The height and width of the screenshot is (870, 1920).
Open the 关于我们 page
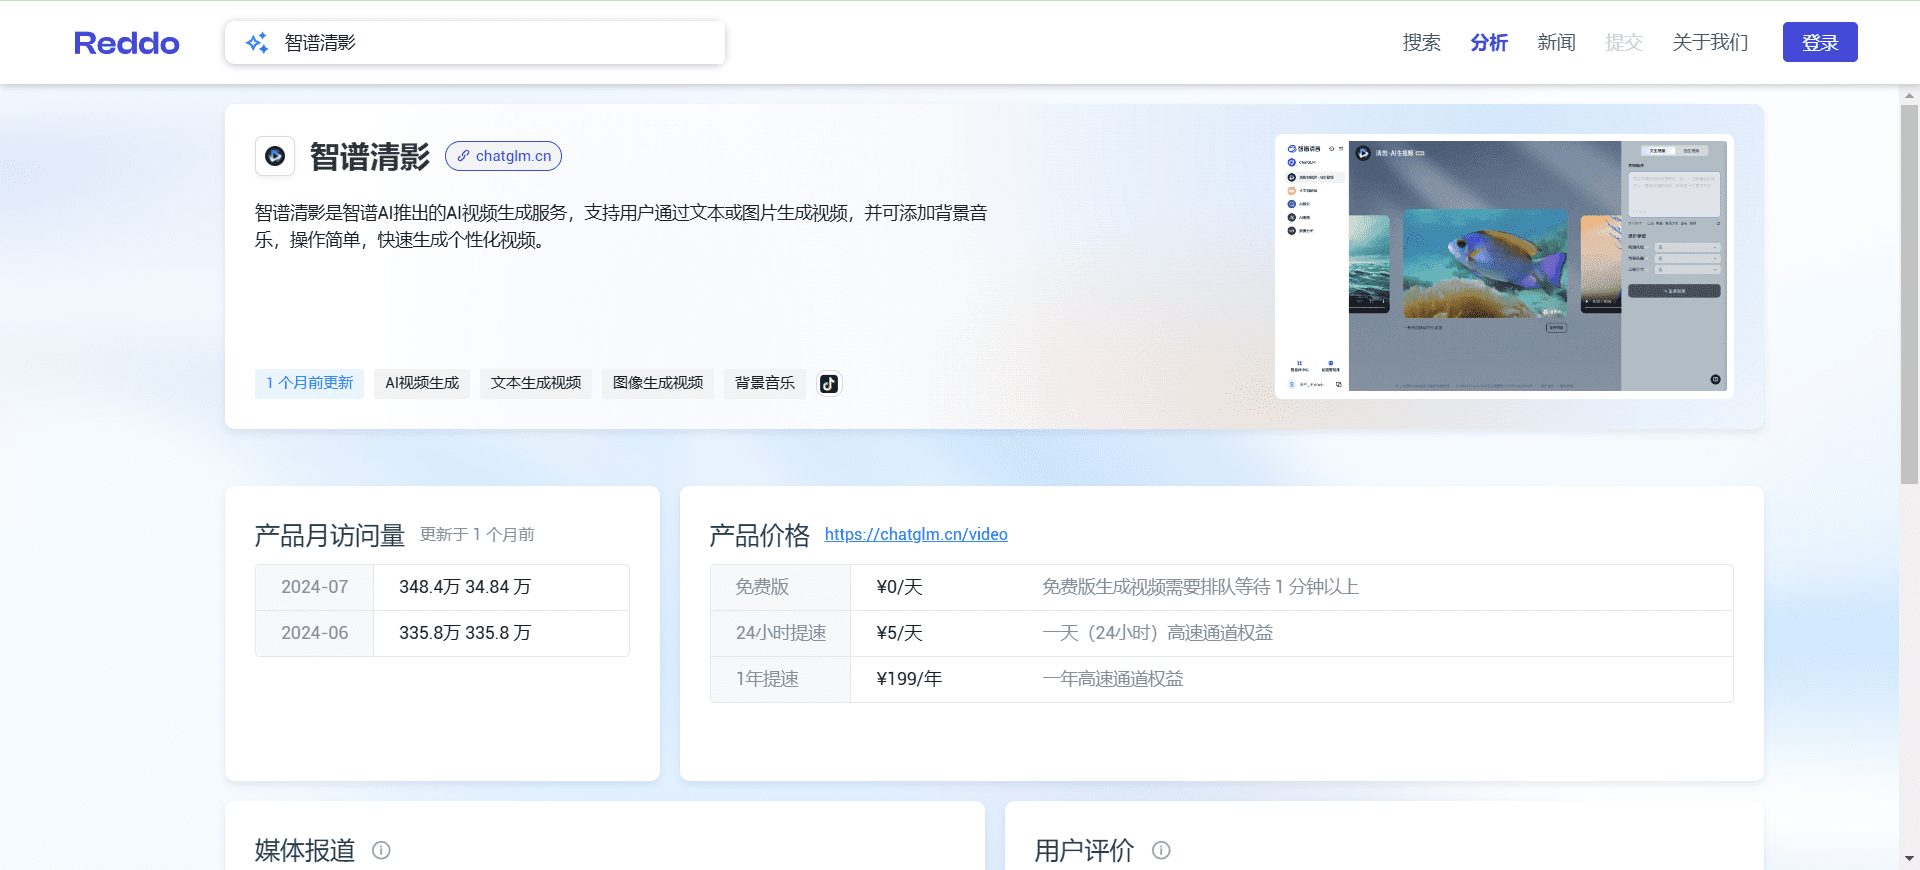(x=1710, y=43)
